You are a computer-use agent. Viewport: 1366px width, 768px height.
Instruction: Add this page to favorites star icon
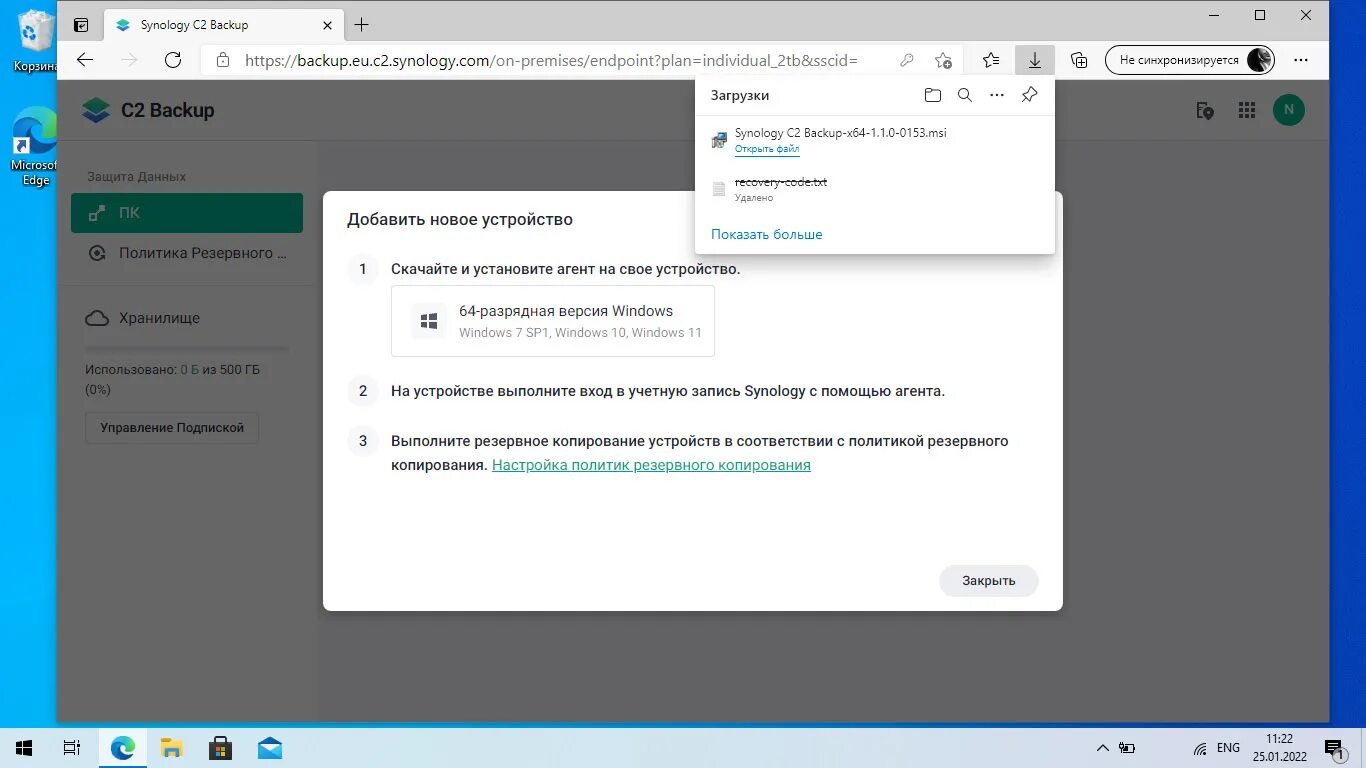coord(943,60)
